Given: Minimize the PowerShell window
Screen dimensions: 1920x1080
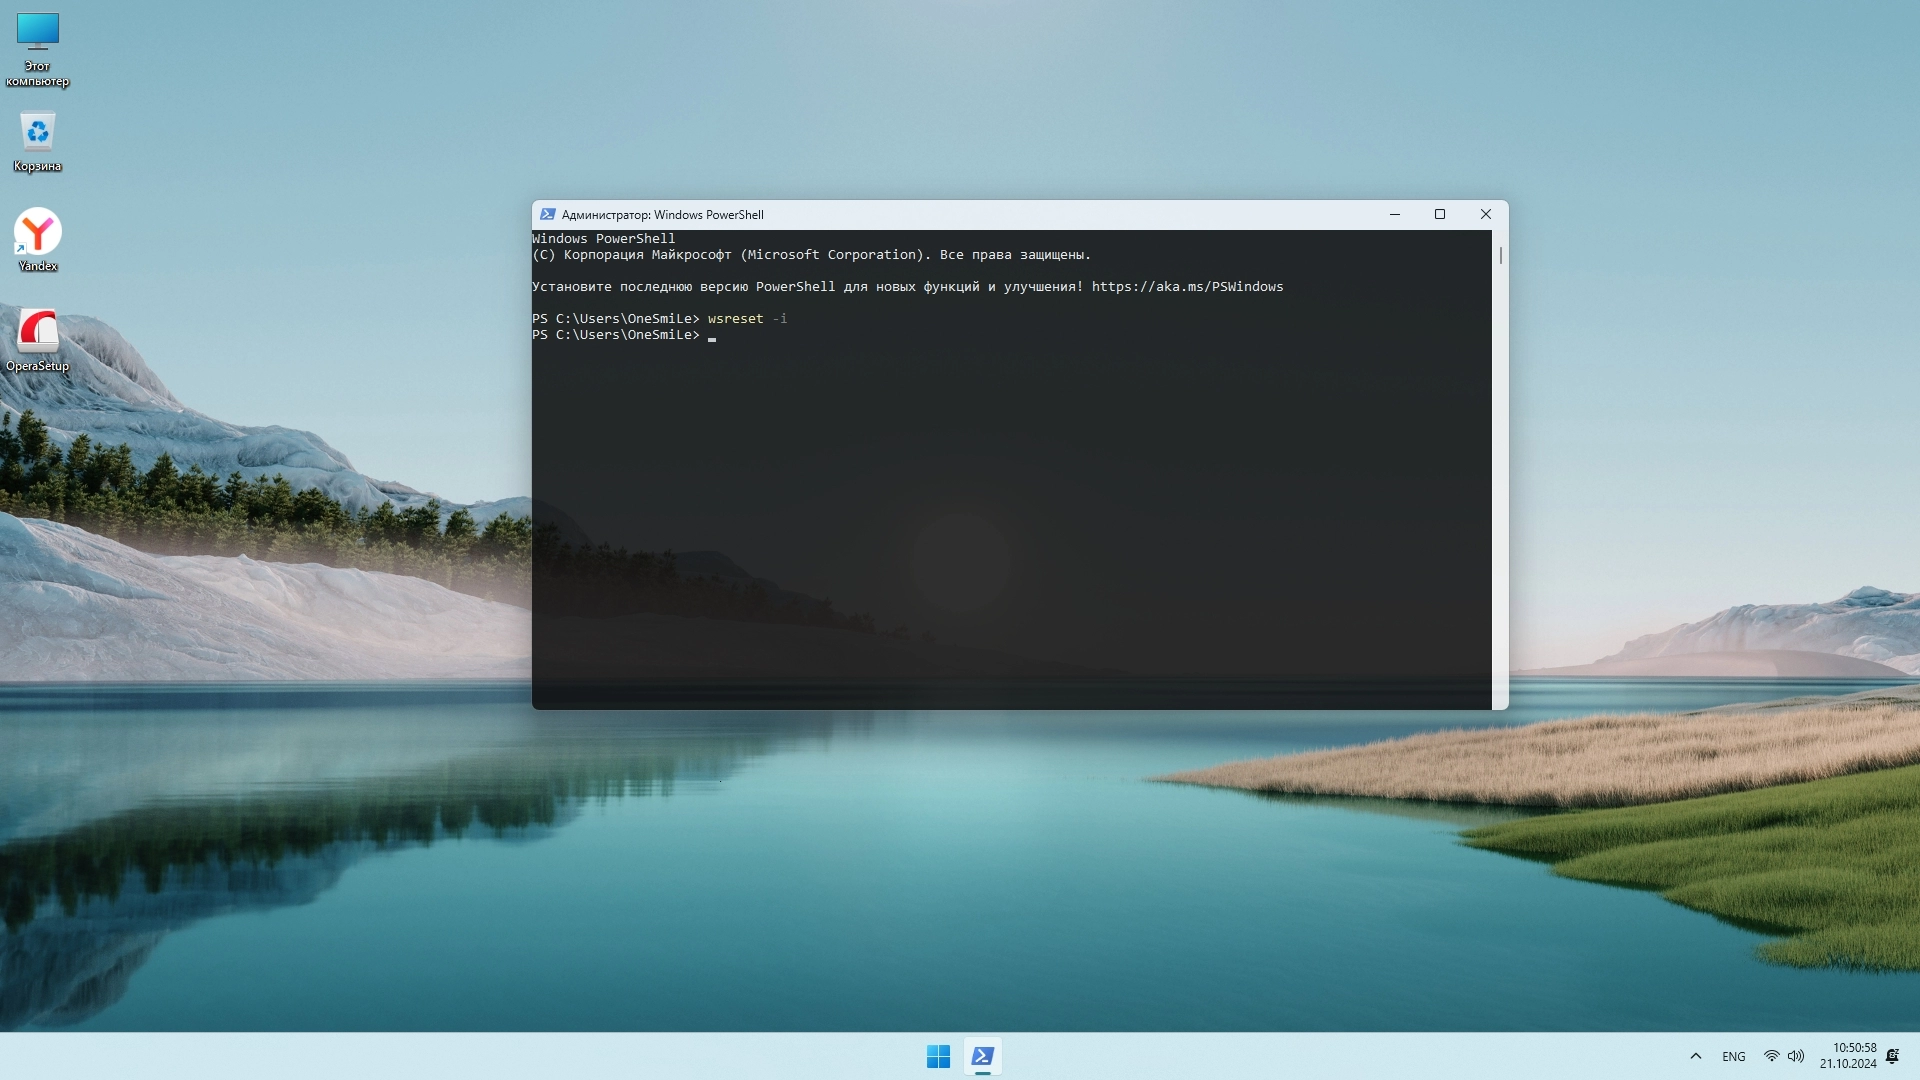Looking at the screenshot, I should coord(1394,214).
